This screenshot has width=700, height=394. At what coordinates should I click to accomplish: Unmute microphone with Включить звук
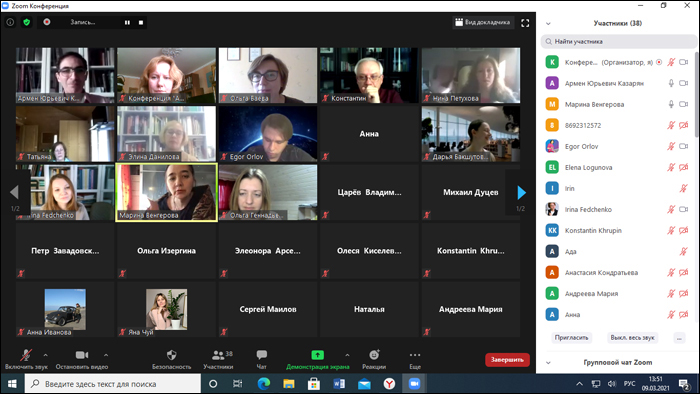pos(26,359)
